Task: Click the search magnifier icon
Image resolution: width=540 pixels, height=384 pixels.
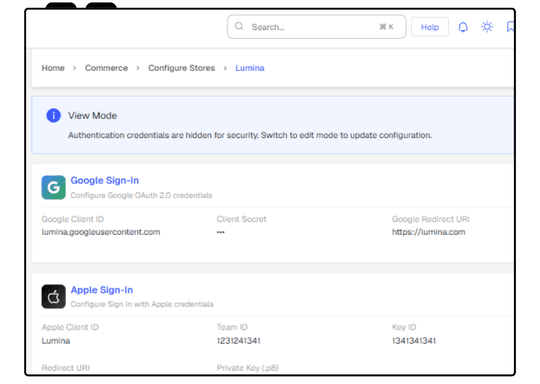Action: [239, 27]
